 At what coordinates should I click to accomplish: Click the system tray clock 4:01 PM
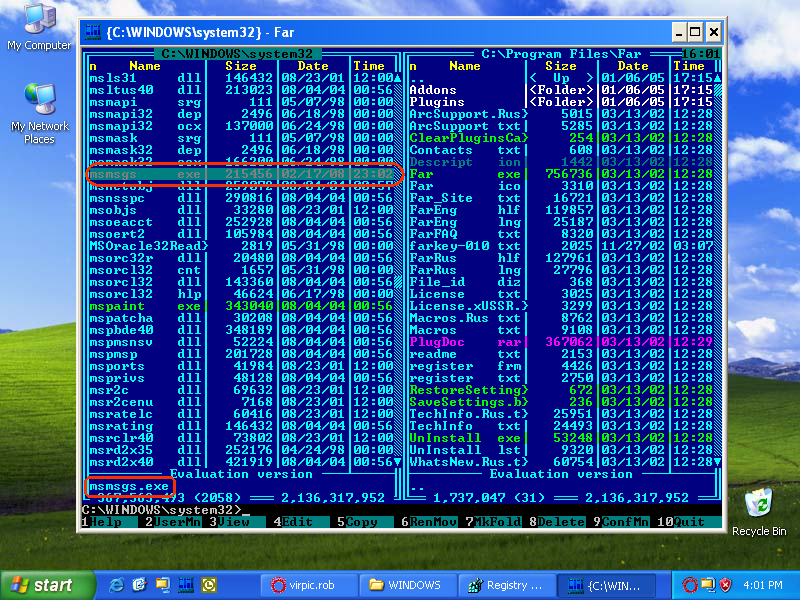point(763,585)
